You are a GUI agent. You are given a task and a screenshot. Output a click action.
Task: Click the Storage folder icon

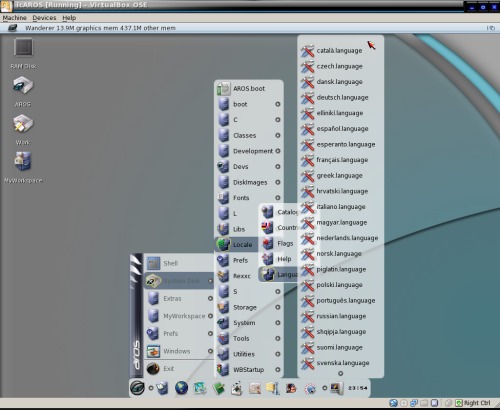tap(223, 307)
